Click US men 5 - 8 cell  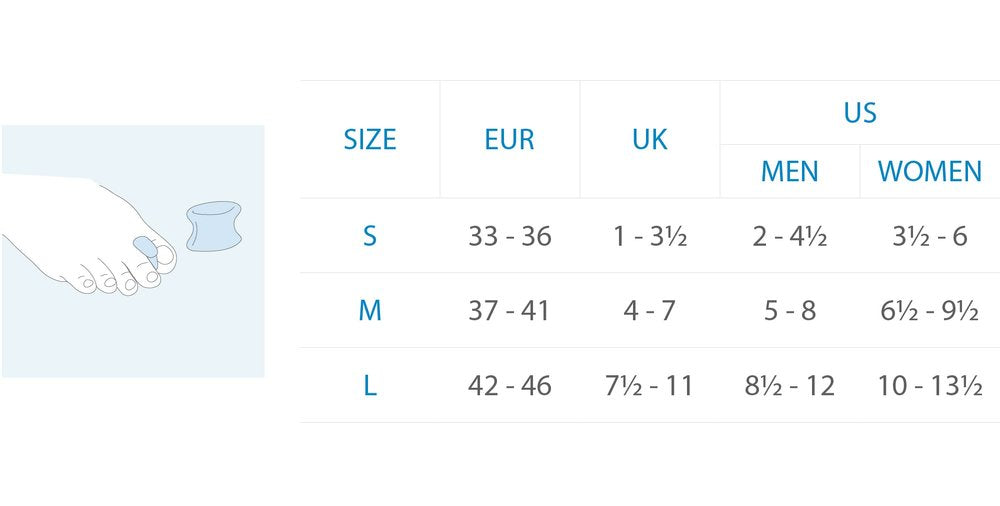[790, 311]
